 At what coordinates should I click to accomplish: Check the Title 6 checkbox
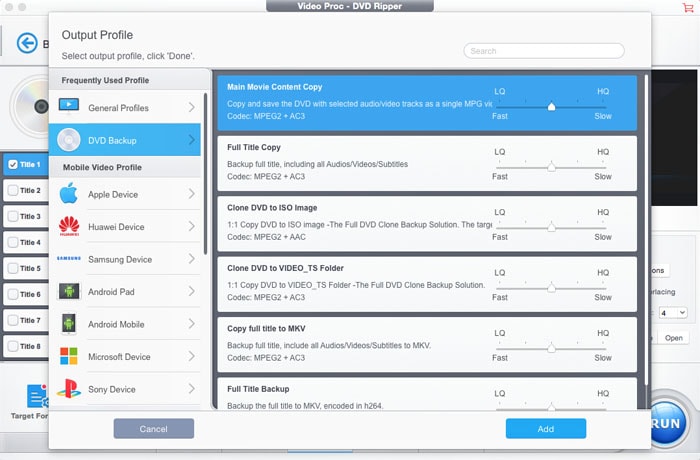(13, 294)
